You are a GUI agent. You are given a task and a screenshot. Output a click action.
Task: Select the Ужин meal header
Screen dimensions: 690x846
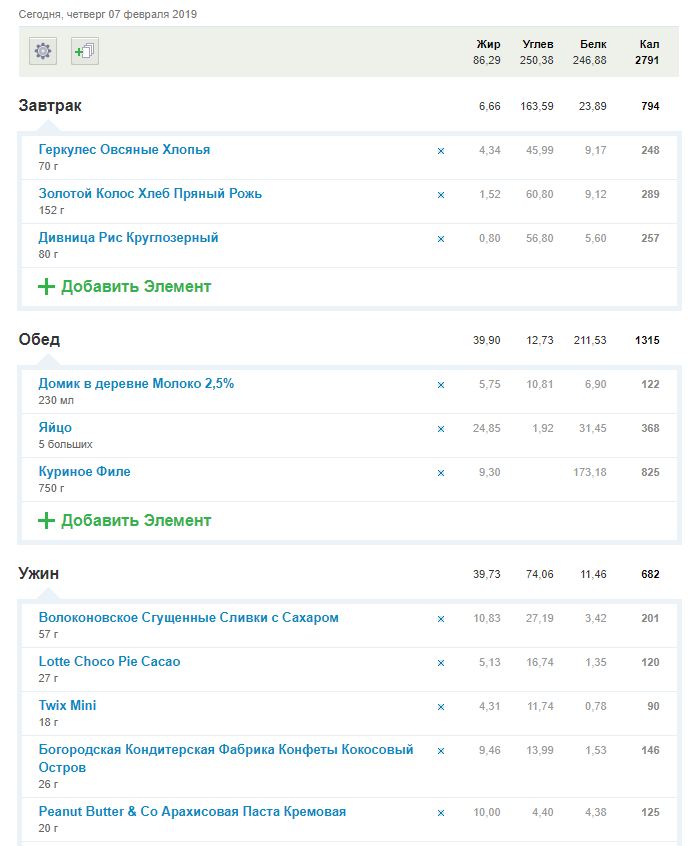tap(39, 574)
